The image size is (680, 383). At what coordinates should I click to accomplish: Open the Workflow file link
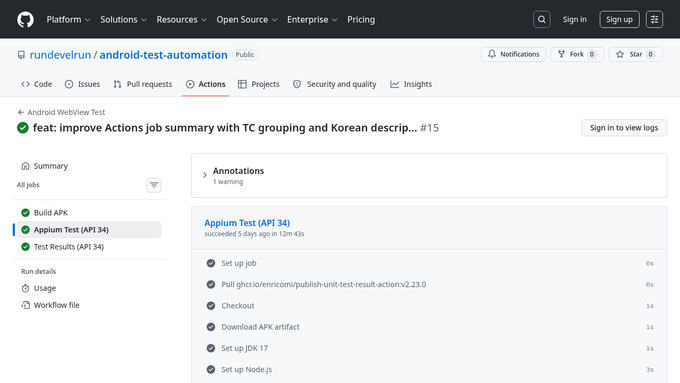[x=89, y=305]
